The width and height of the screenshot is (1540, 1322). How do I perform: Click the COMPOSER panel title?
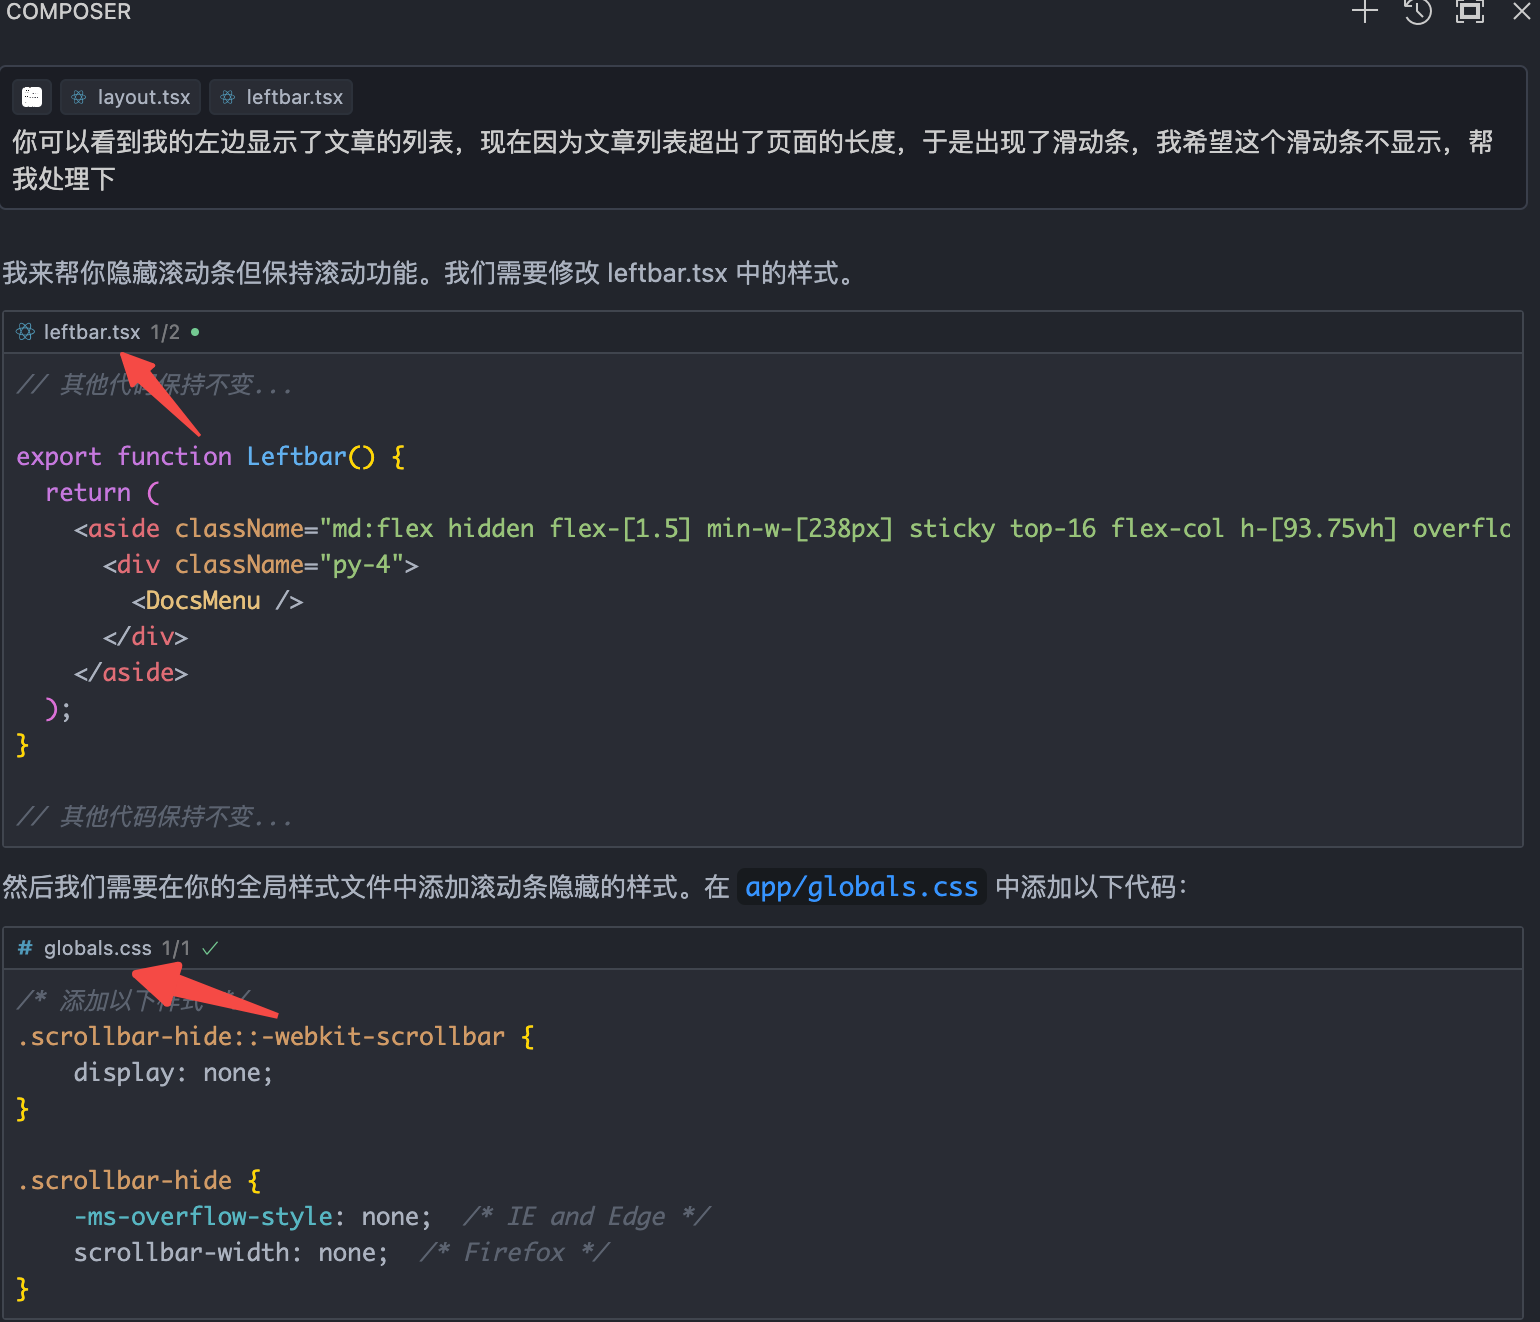coord(69,12)
